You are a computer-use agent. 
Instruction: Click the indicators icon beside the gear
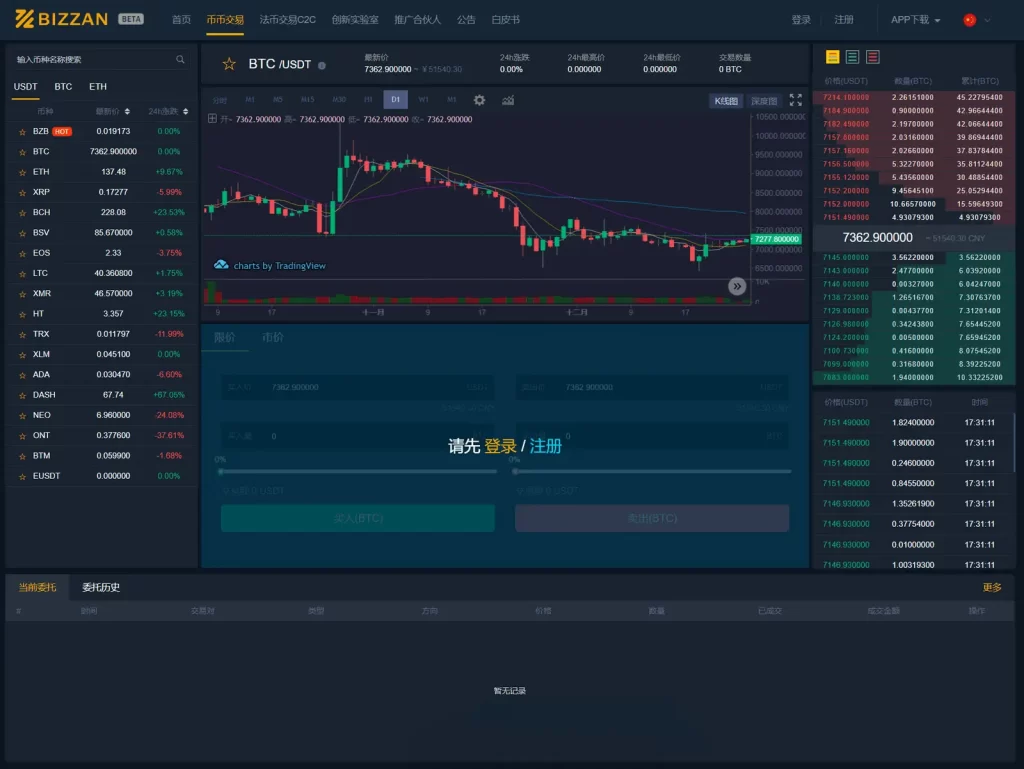pyautogui.click(x=508, y=101)
